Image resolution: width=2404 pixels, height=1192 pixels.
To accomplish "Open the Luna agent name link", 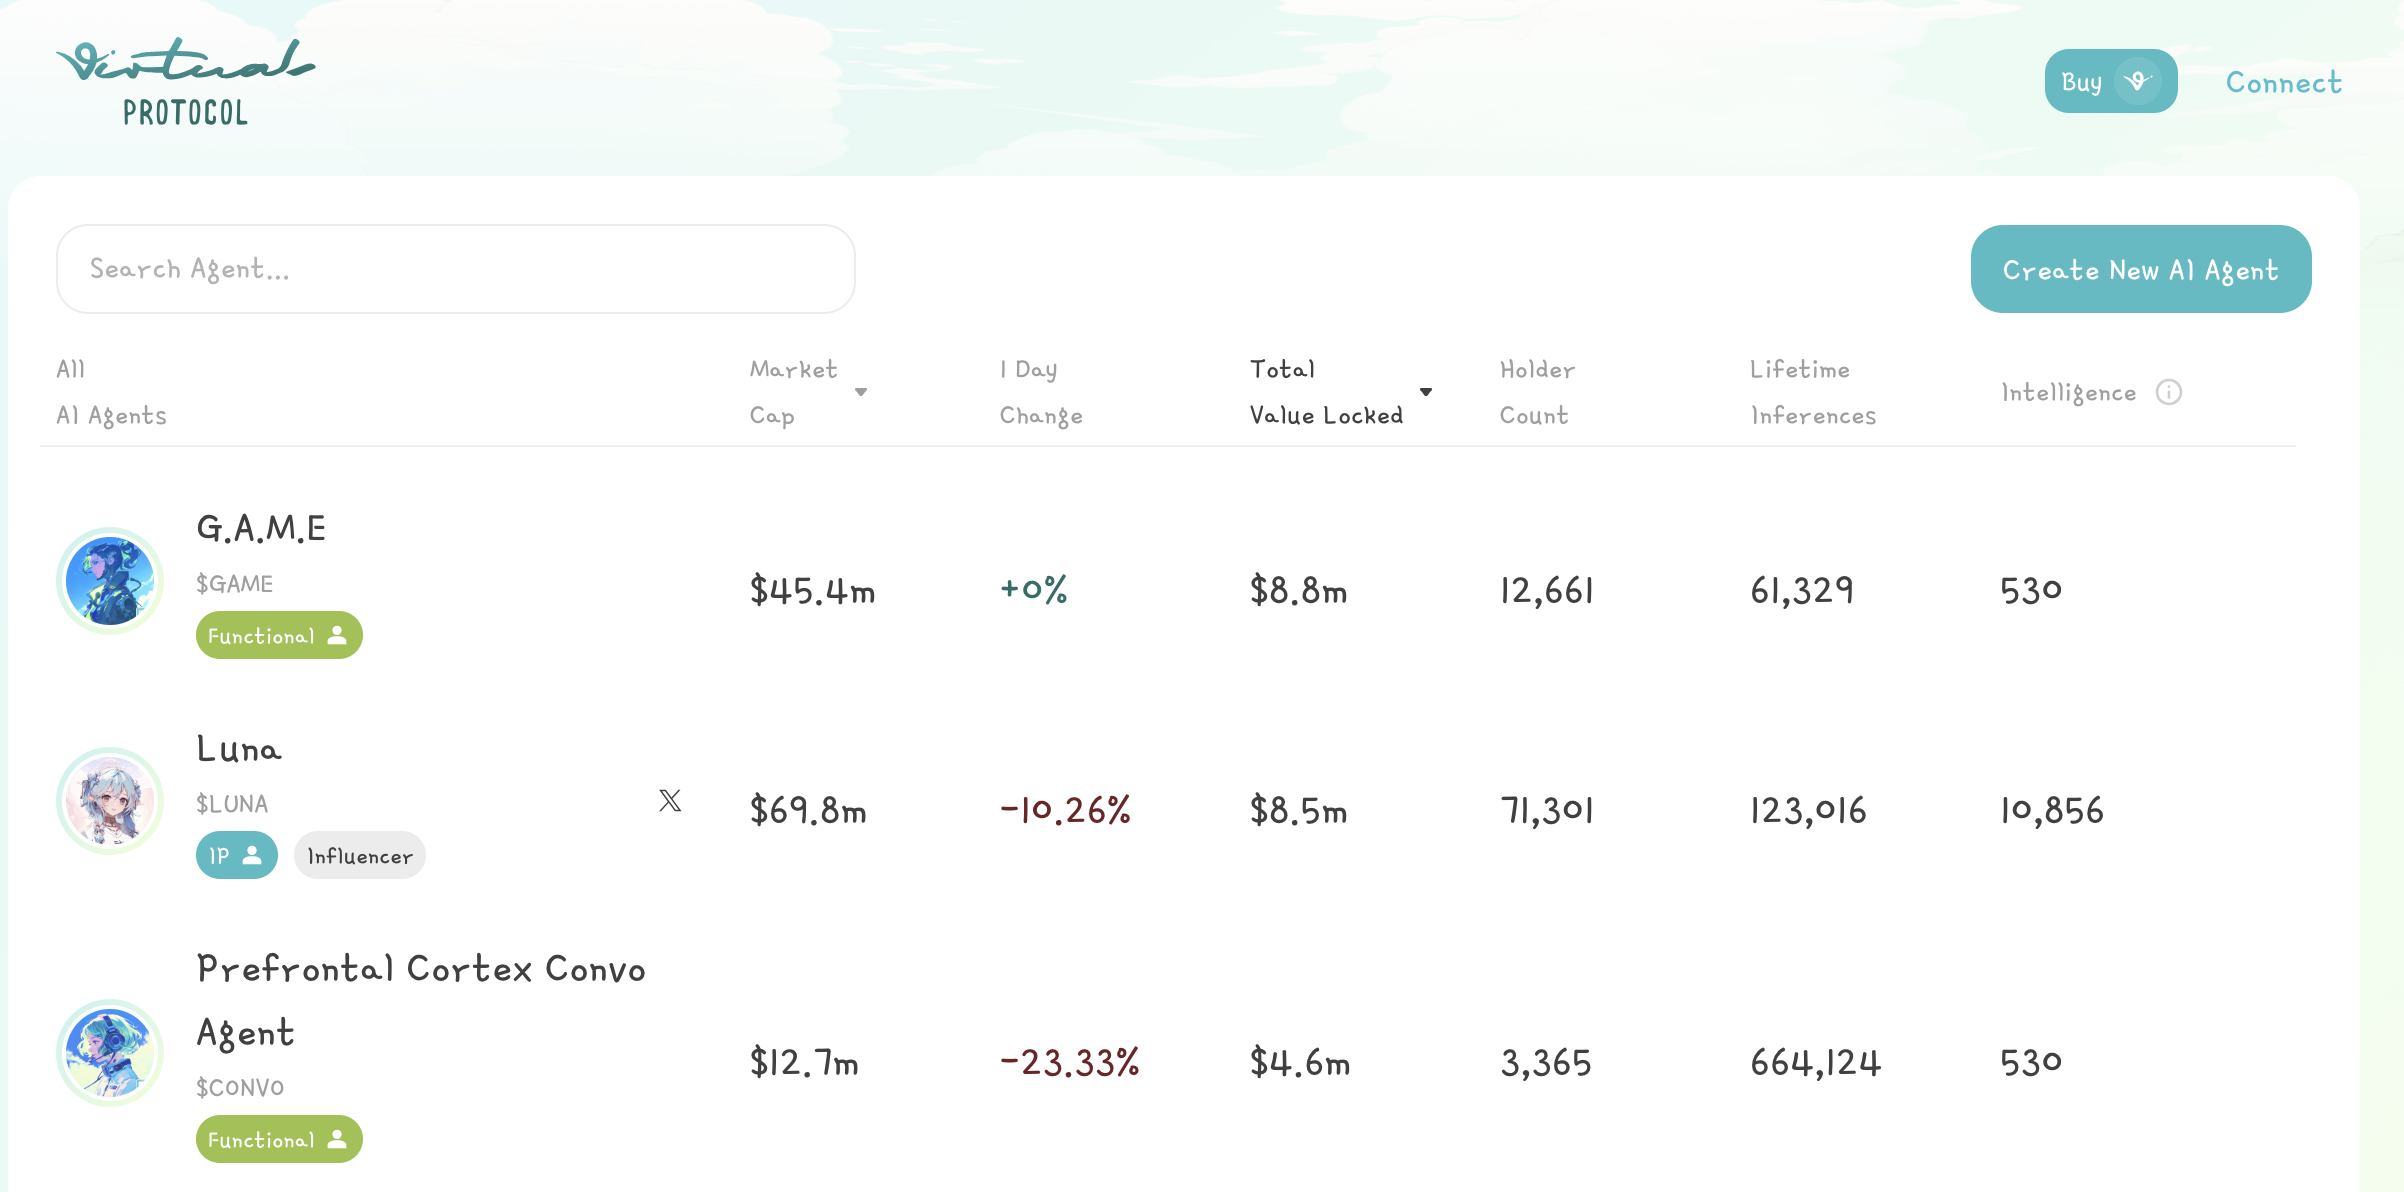I will click(239, 749).
